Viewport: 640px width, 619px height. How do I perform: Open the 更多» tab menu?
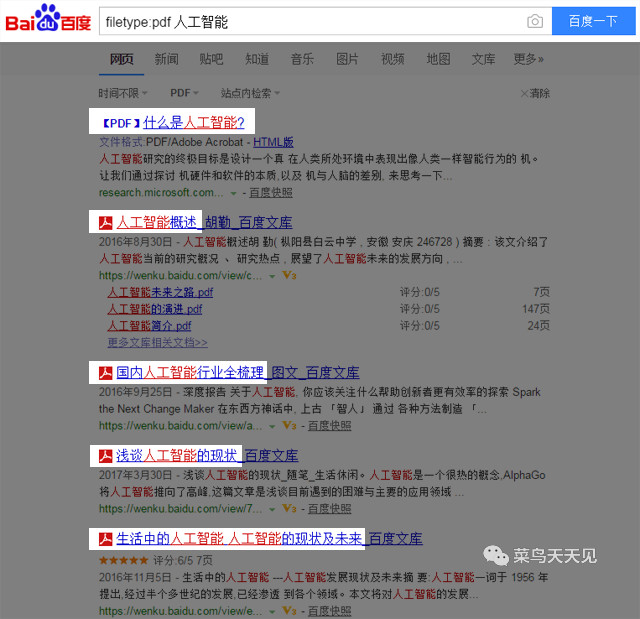(529, 59)
